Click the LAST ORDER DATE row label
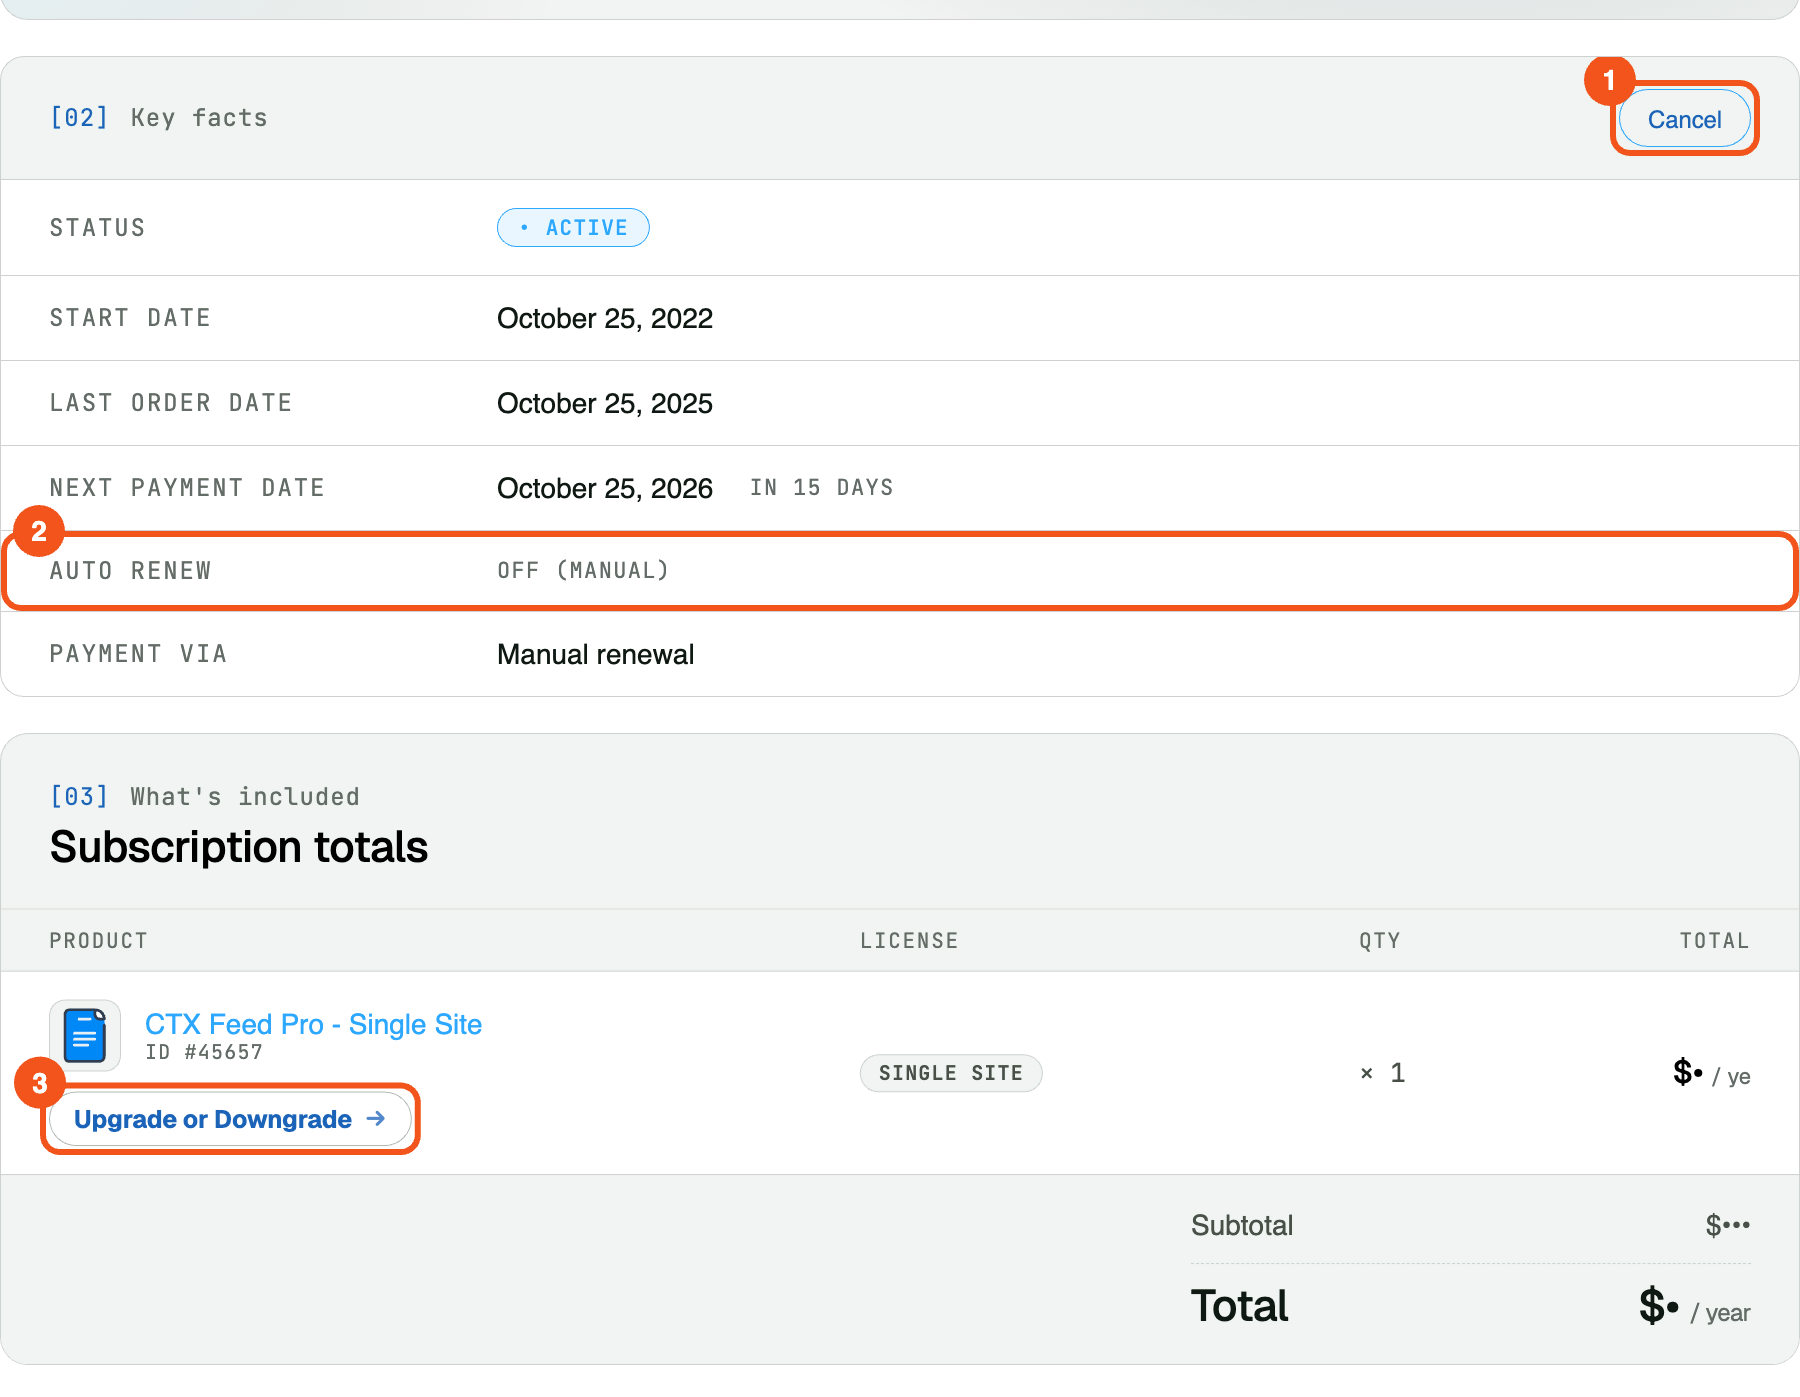Screen dimensions: 1800x1397 (171, 402)
